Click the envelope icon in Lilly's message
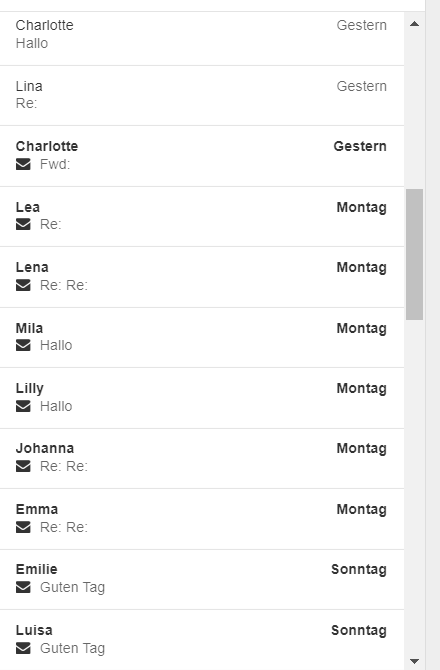 (23, 406)
